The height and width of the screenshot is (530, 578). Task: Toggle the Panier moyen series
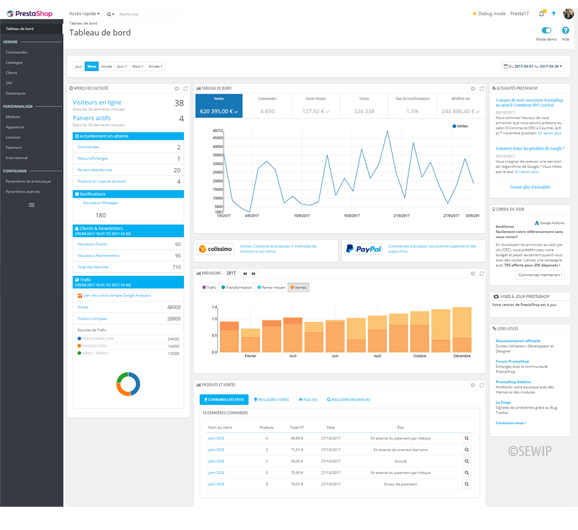[271, 287]
